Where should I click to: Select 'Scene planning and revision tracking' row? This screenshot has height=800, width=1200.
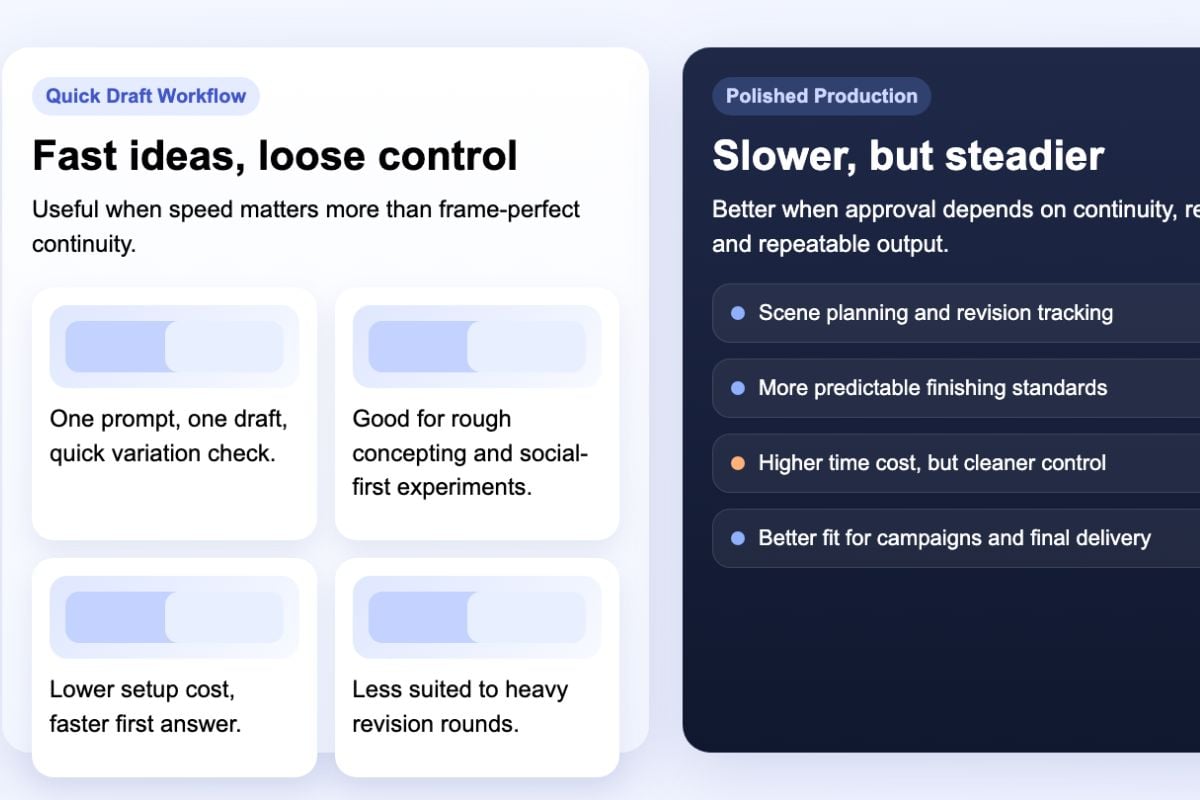(x=956, y=313)
